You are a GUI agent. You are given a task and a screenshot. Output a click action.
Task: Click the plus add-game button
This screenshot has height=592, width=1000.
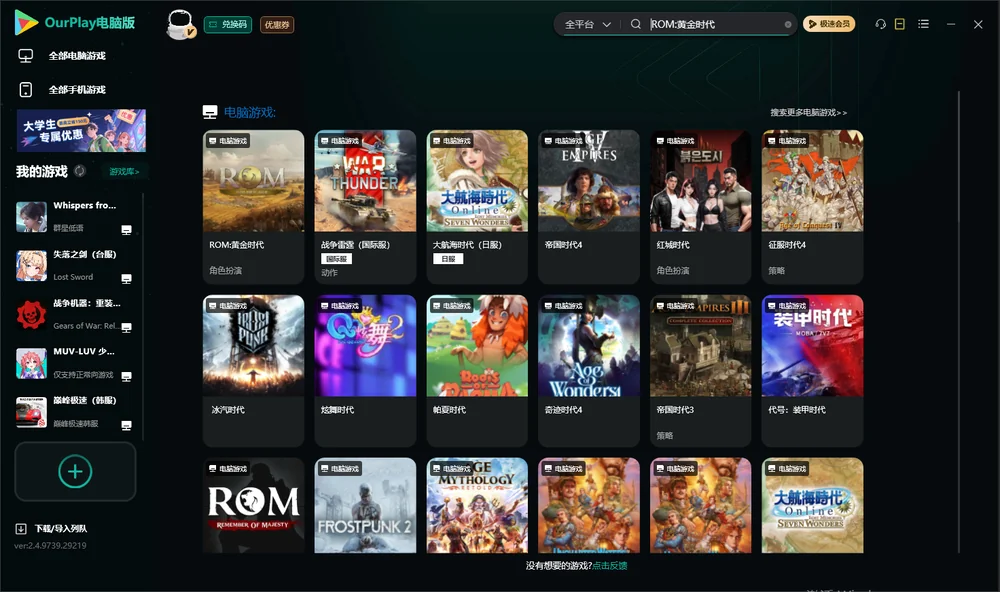75,471
